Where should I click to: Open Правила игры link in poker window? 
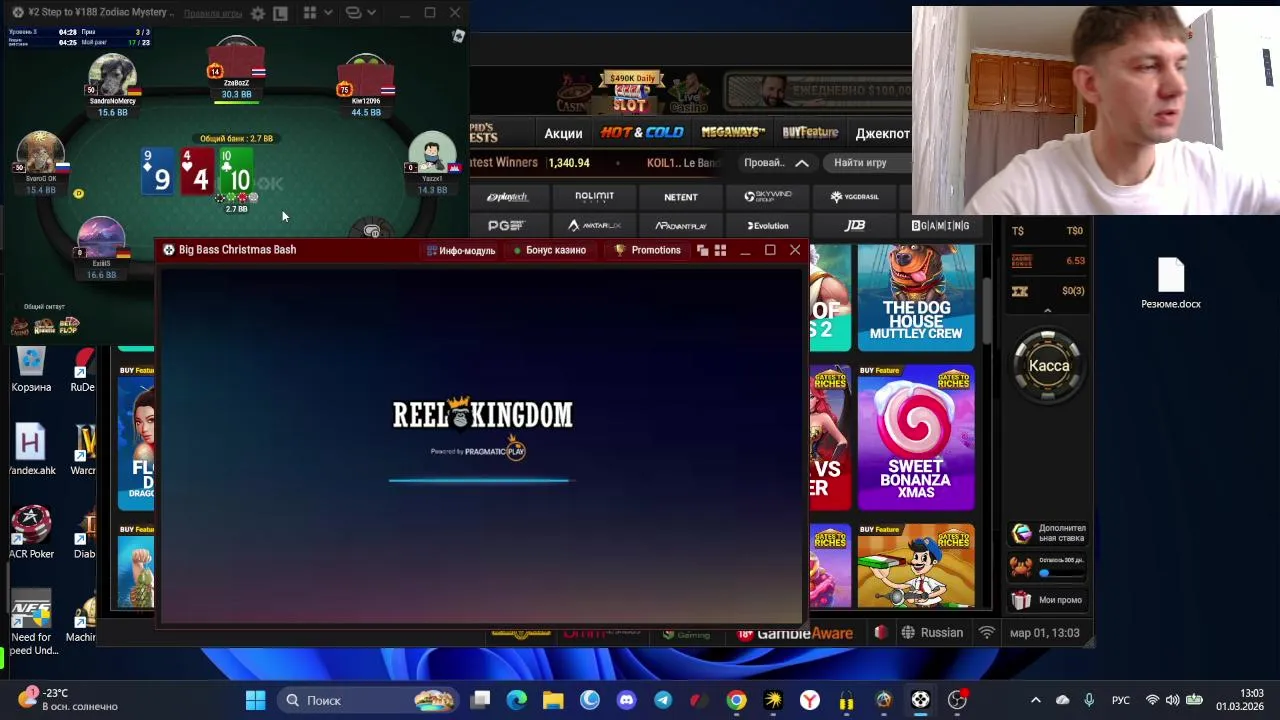click(213, 13)
